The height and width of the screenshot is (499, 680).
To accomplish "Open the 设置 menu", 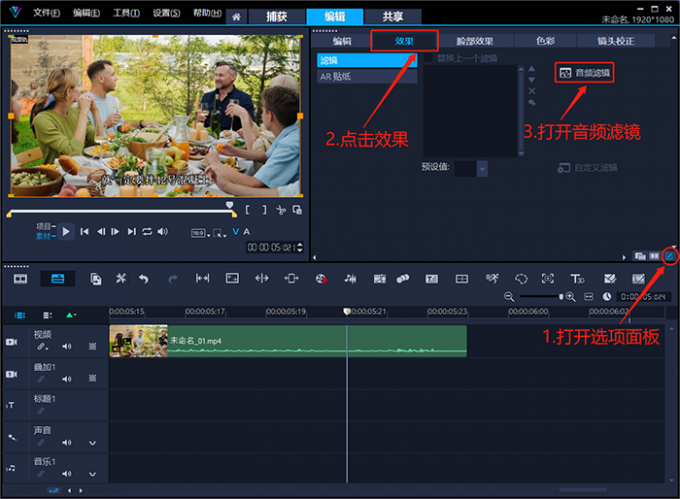I will [166, 13].
